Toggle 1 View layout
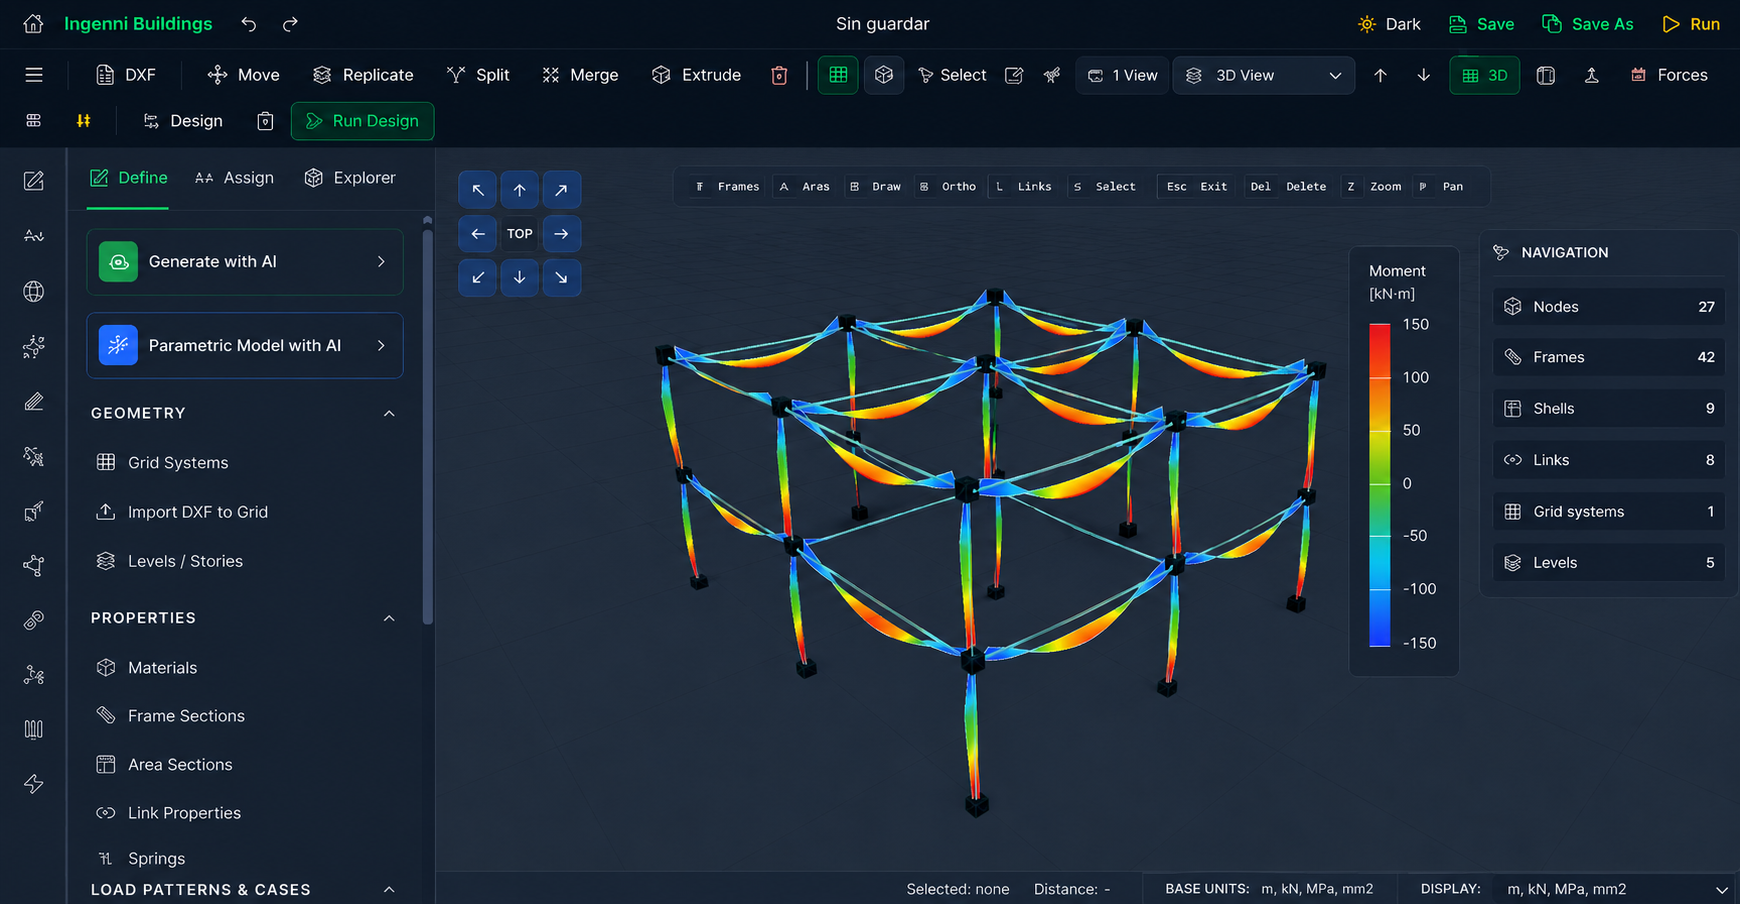 click(x=1123, y=75)
